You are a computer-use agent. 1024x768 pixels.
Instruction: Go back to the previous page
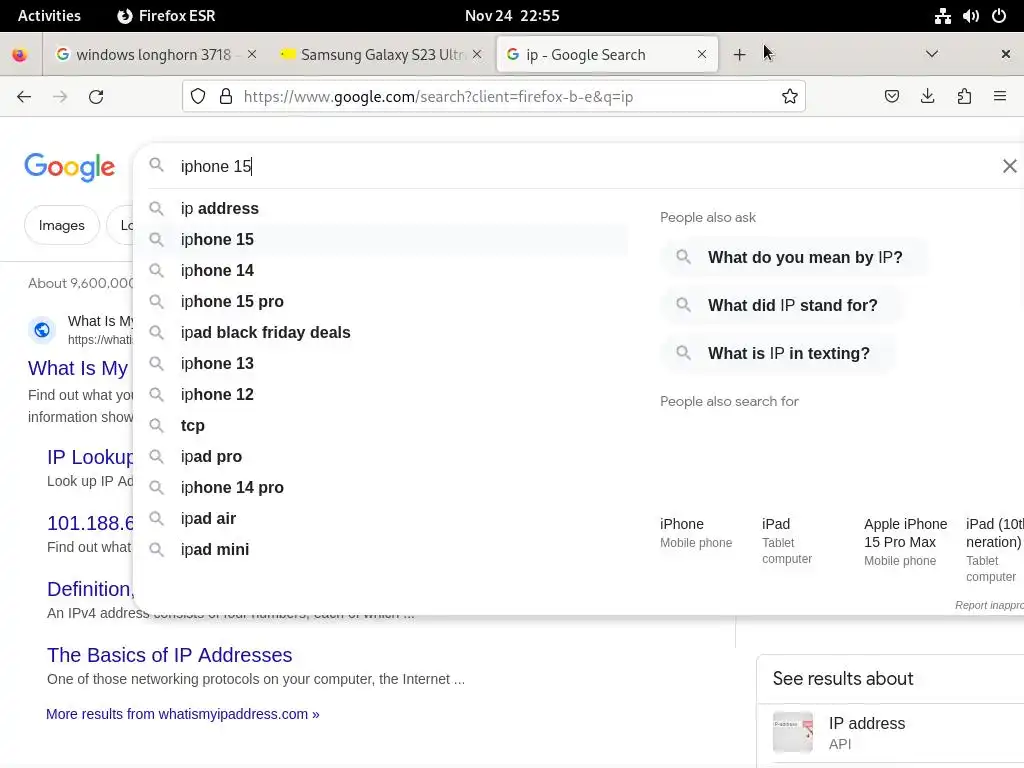click(x=24, y=97)
